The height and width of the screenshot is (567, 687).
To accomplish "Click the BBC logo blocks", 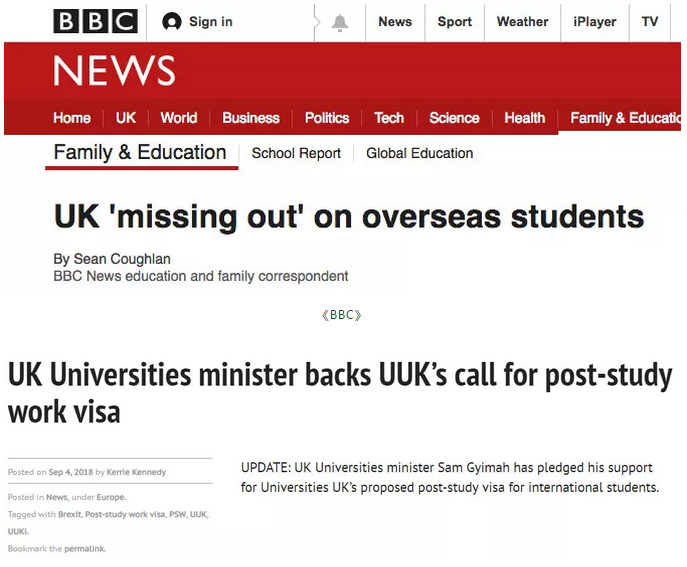I will coord(95,21).
